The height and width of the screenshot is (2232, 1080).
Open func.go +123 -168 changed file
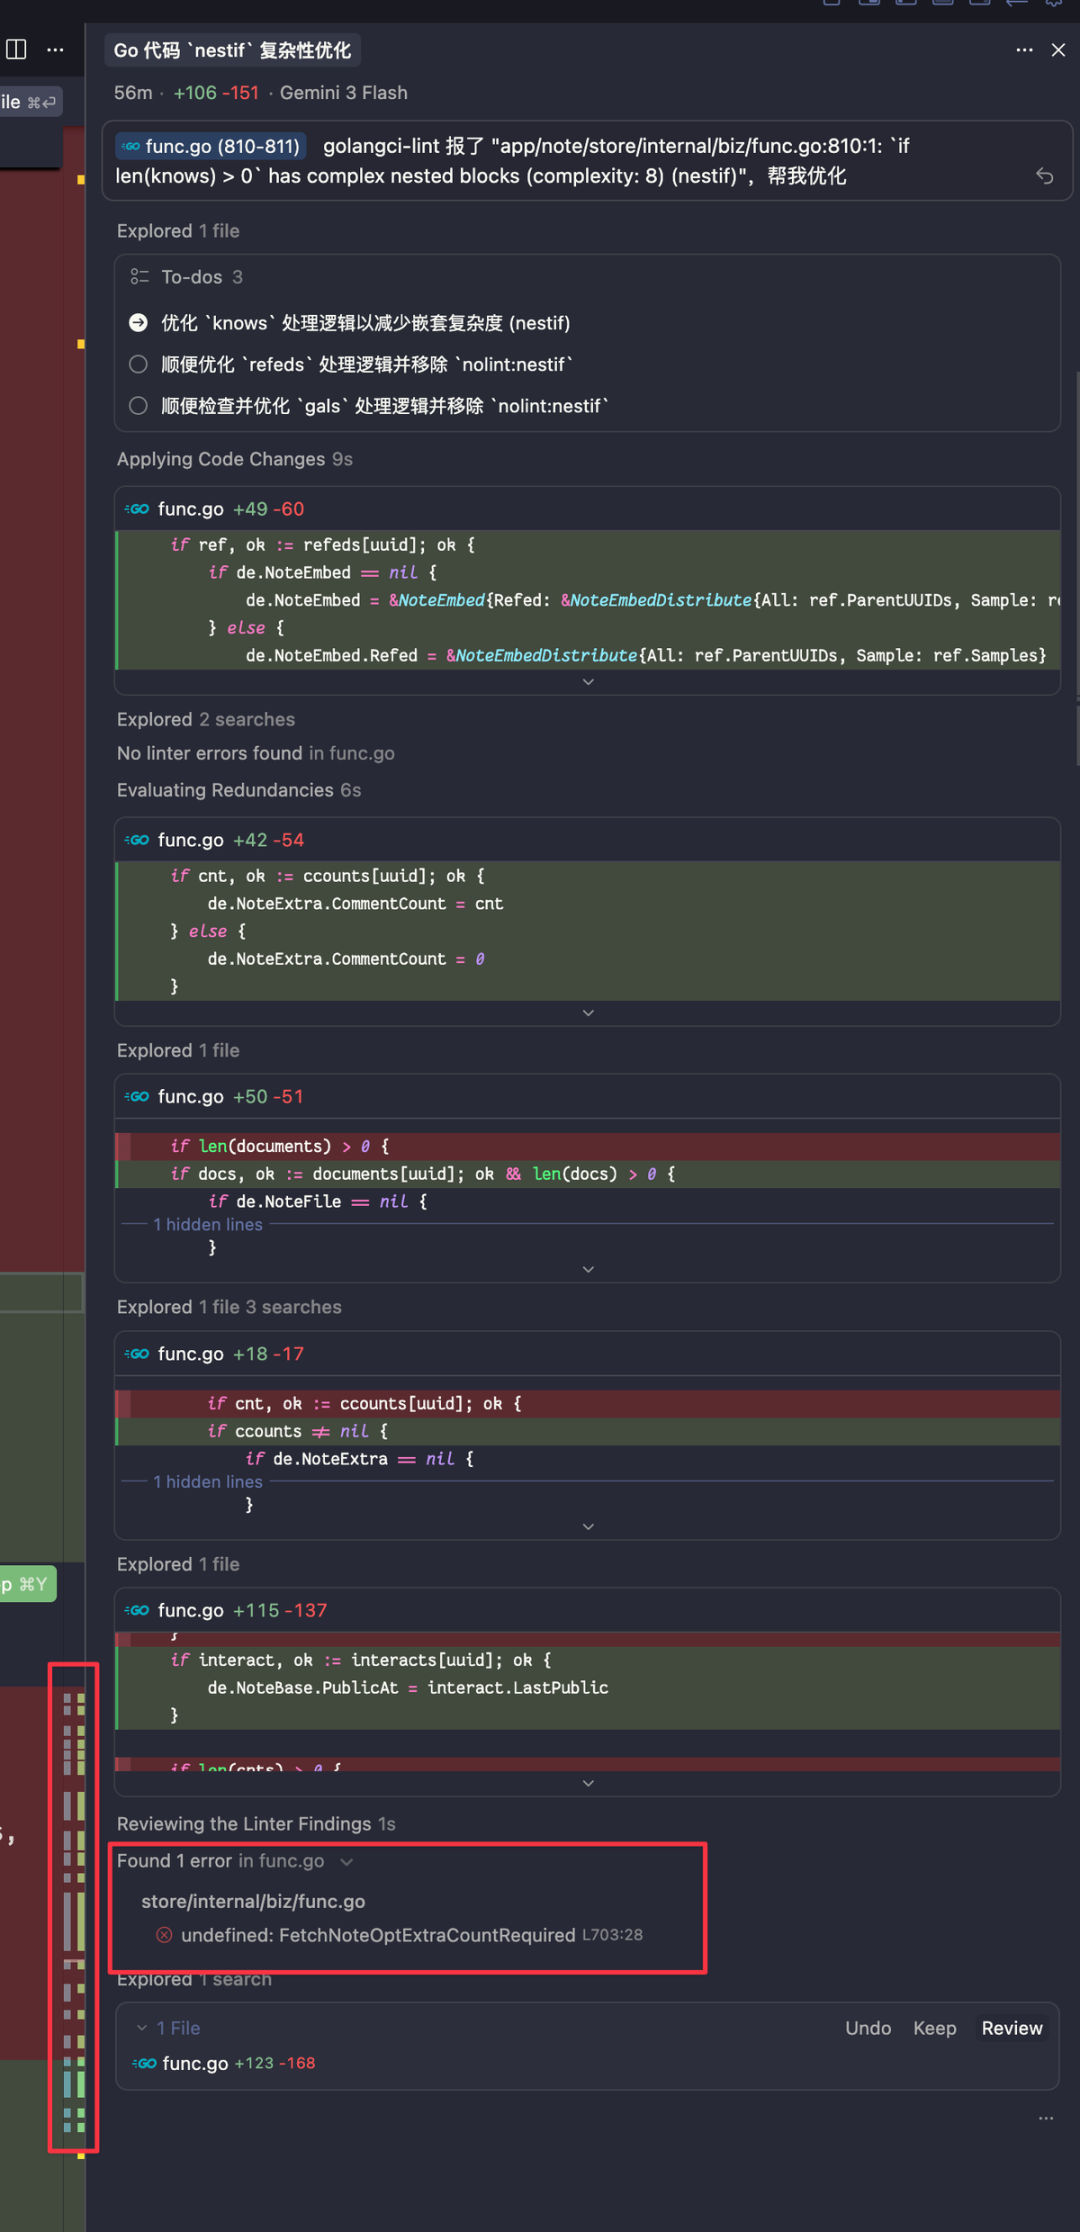click(224, 2063)
